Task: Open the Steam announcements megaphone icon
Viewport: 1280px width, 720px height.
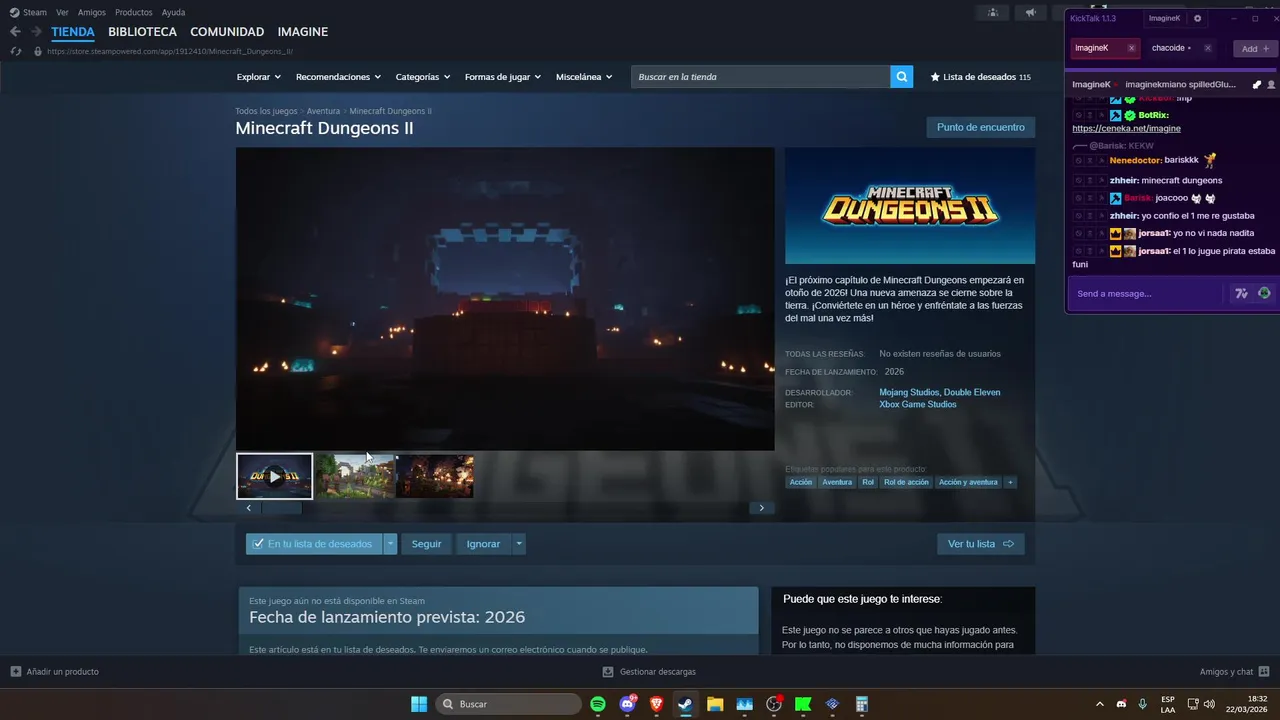Action: point(1030,12)
